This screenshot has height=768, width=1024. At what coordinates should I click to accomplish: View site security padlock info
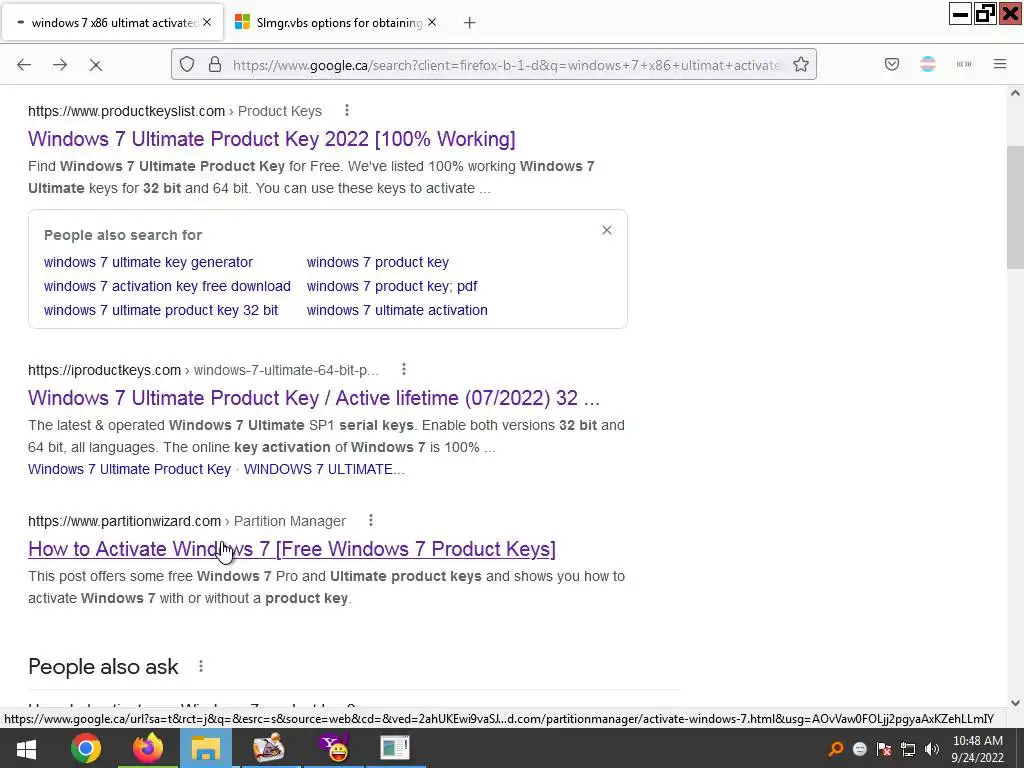coord(215,65)
